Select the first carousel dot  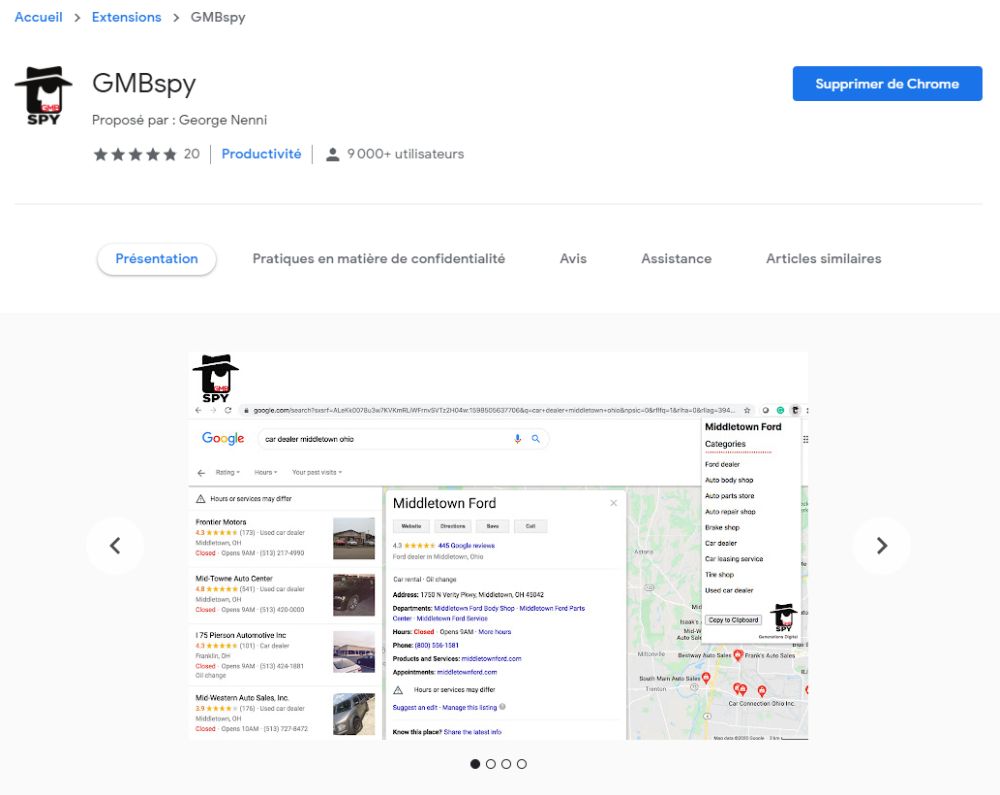click(475, 764)
